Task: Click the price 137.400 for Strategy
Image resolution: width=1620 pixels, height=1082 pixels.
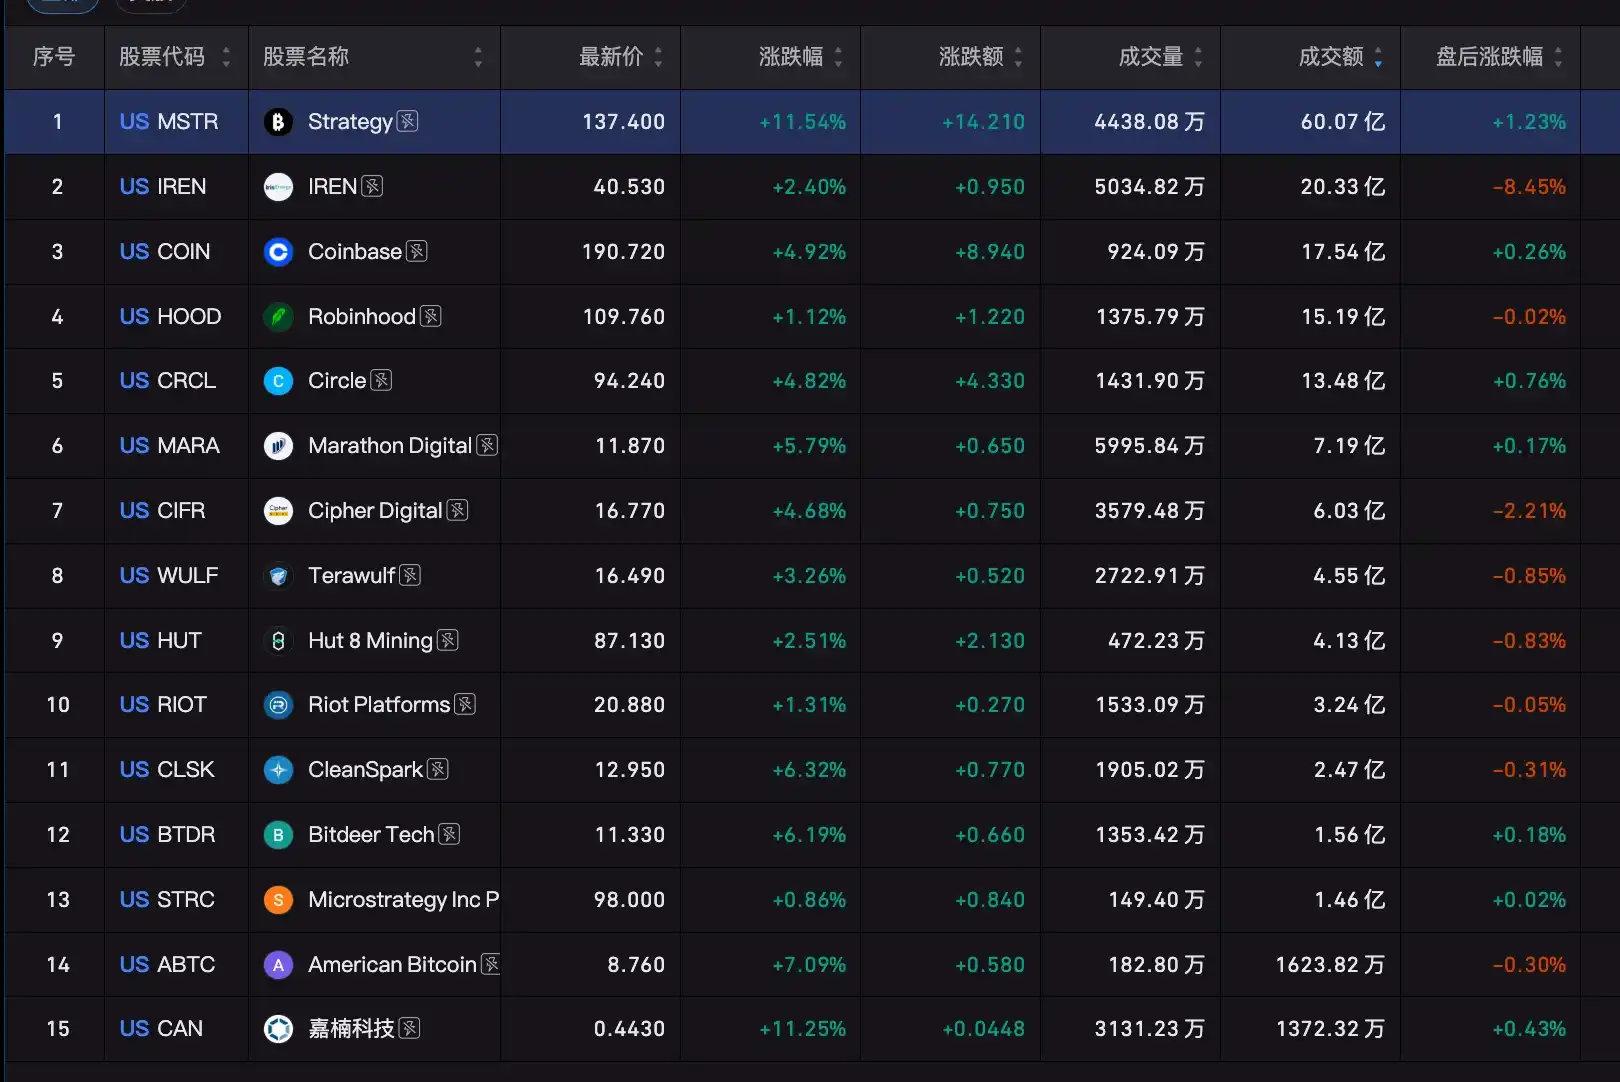Action: click(x=624, y=122)
